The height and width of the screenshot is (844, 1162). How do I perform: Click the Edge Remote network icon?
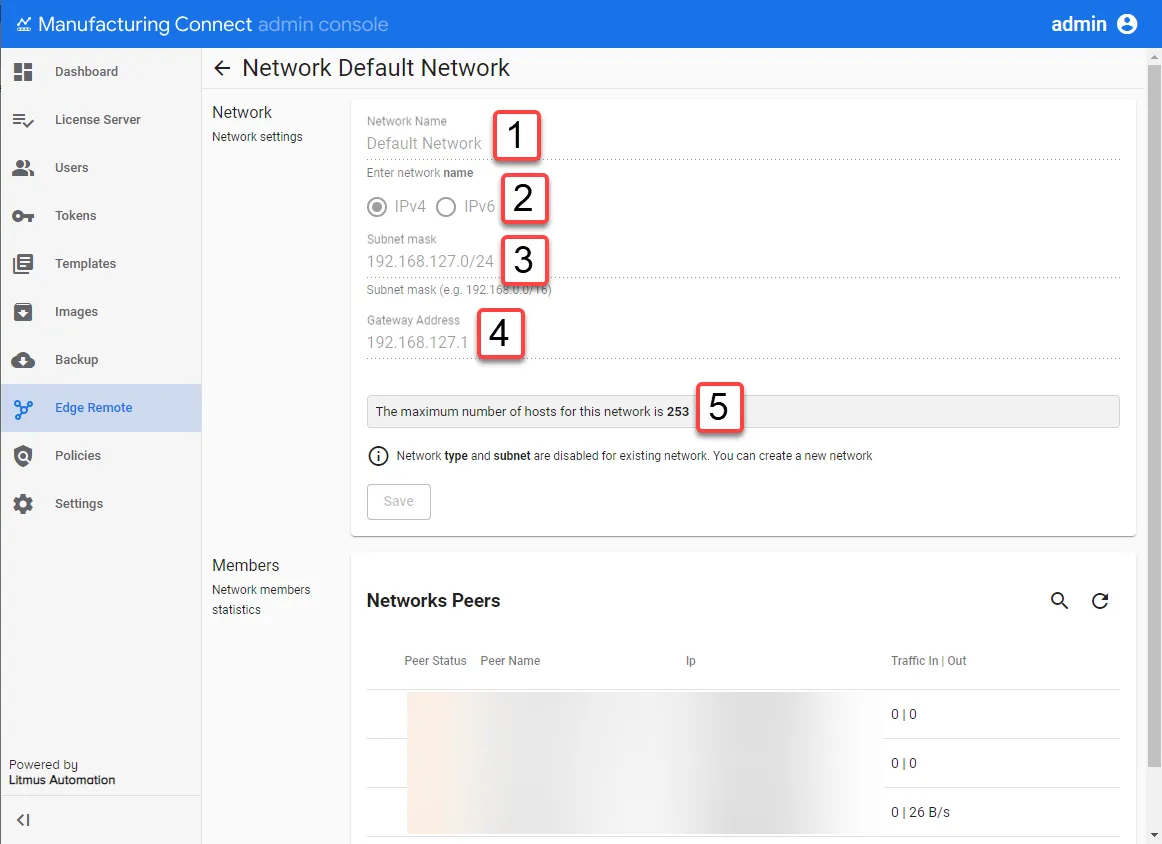click(x=23, y=408)
